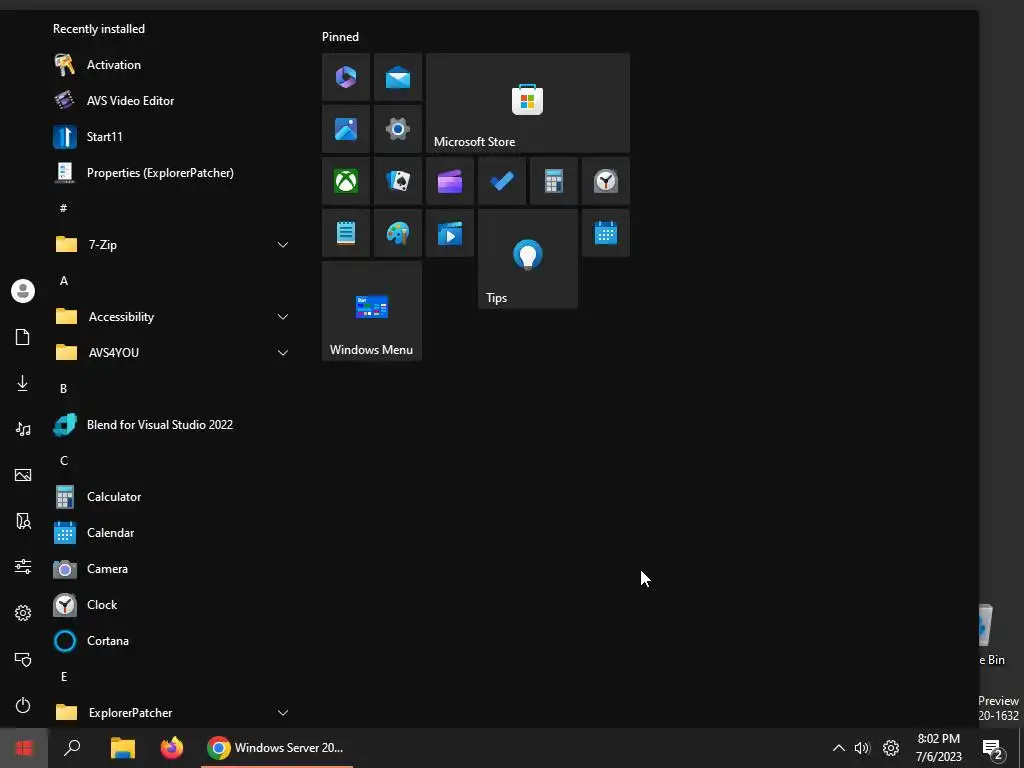Open the user account icon in sidebar
Image resolution: width=1024 pixels, height=768 pixels.
[x=23, y=291]
